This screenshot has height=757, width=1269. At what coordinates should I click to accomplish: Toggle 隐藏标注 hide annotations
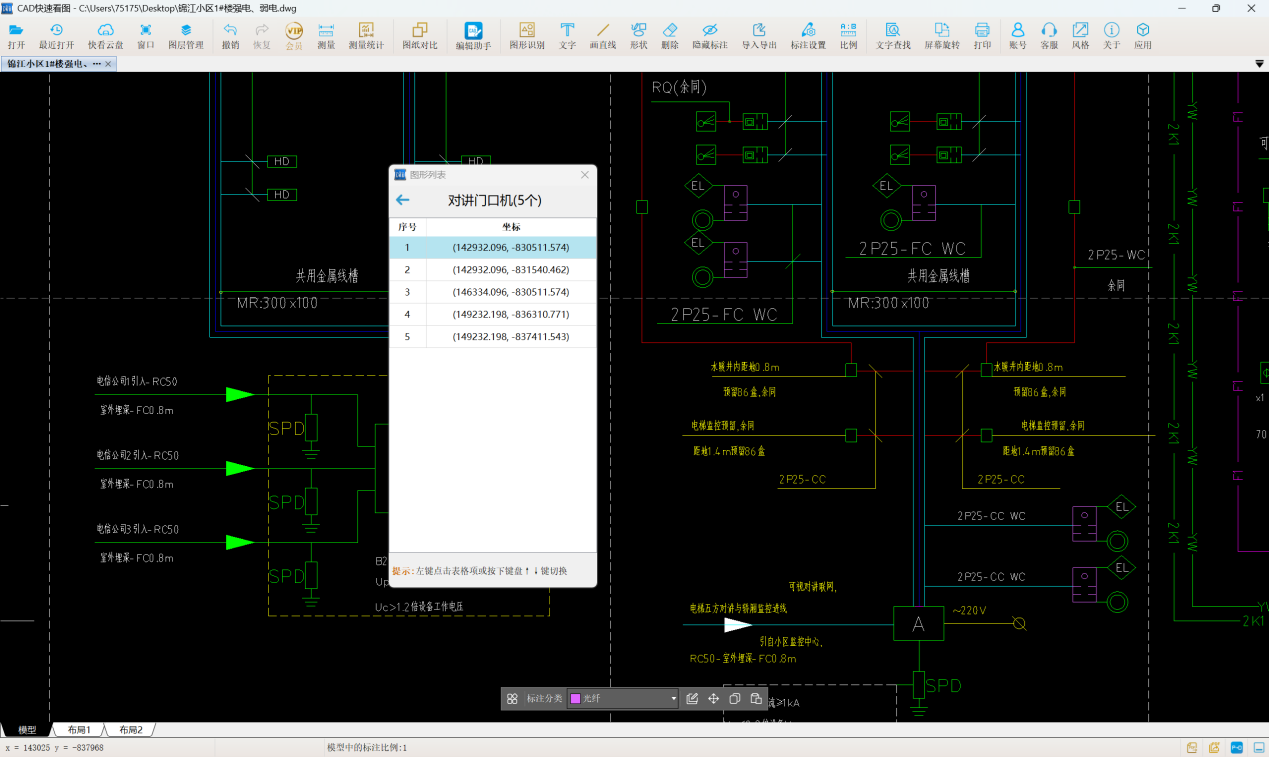tap(710, 35)
